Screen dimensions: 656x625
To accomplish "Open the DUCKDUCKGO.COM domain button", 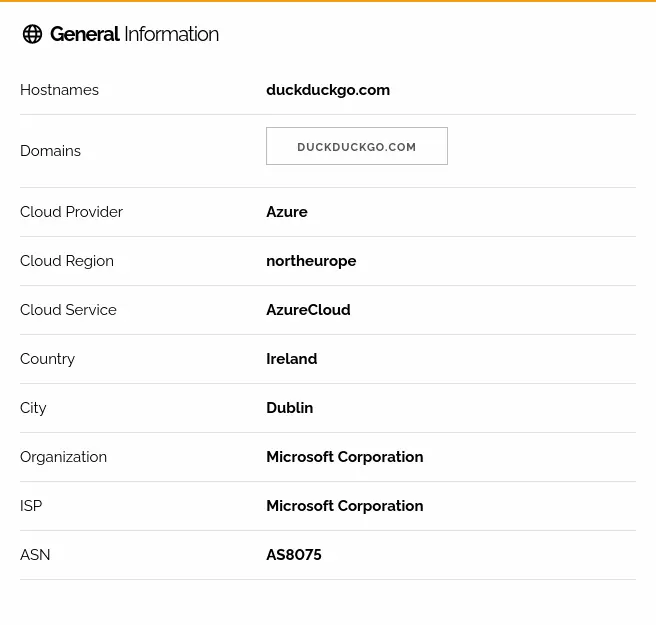I will (x=356, y=146).
